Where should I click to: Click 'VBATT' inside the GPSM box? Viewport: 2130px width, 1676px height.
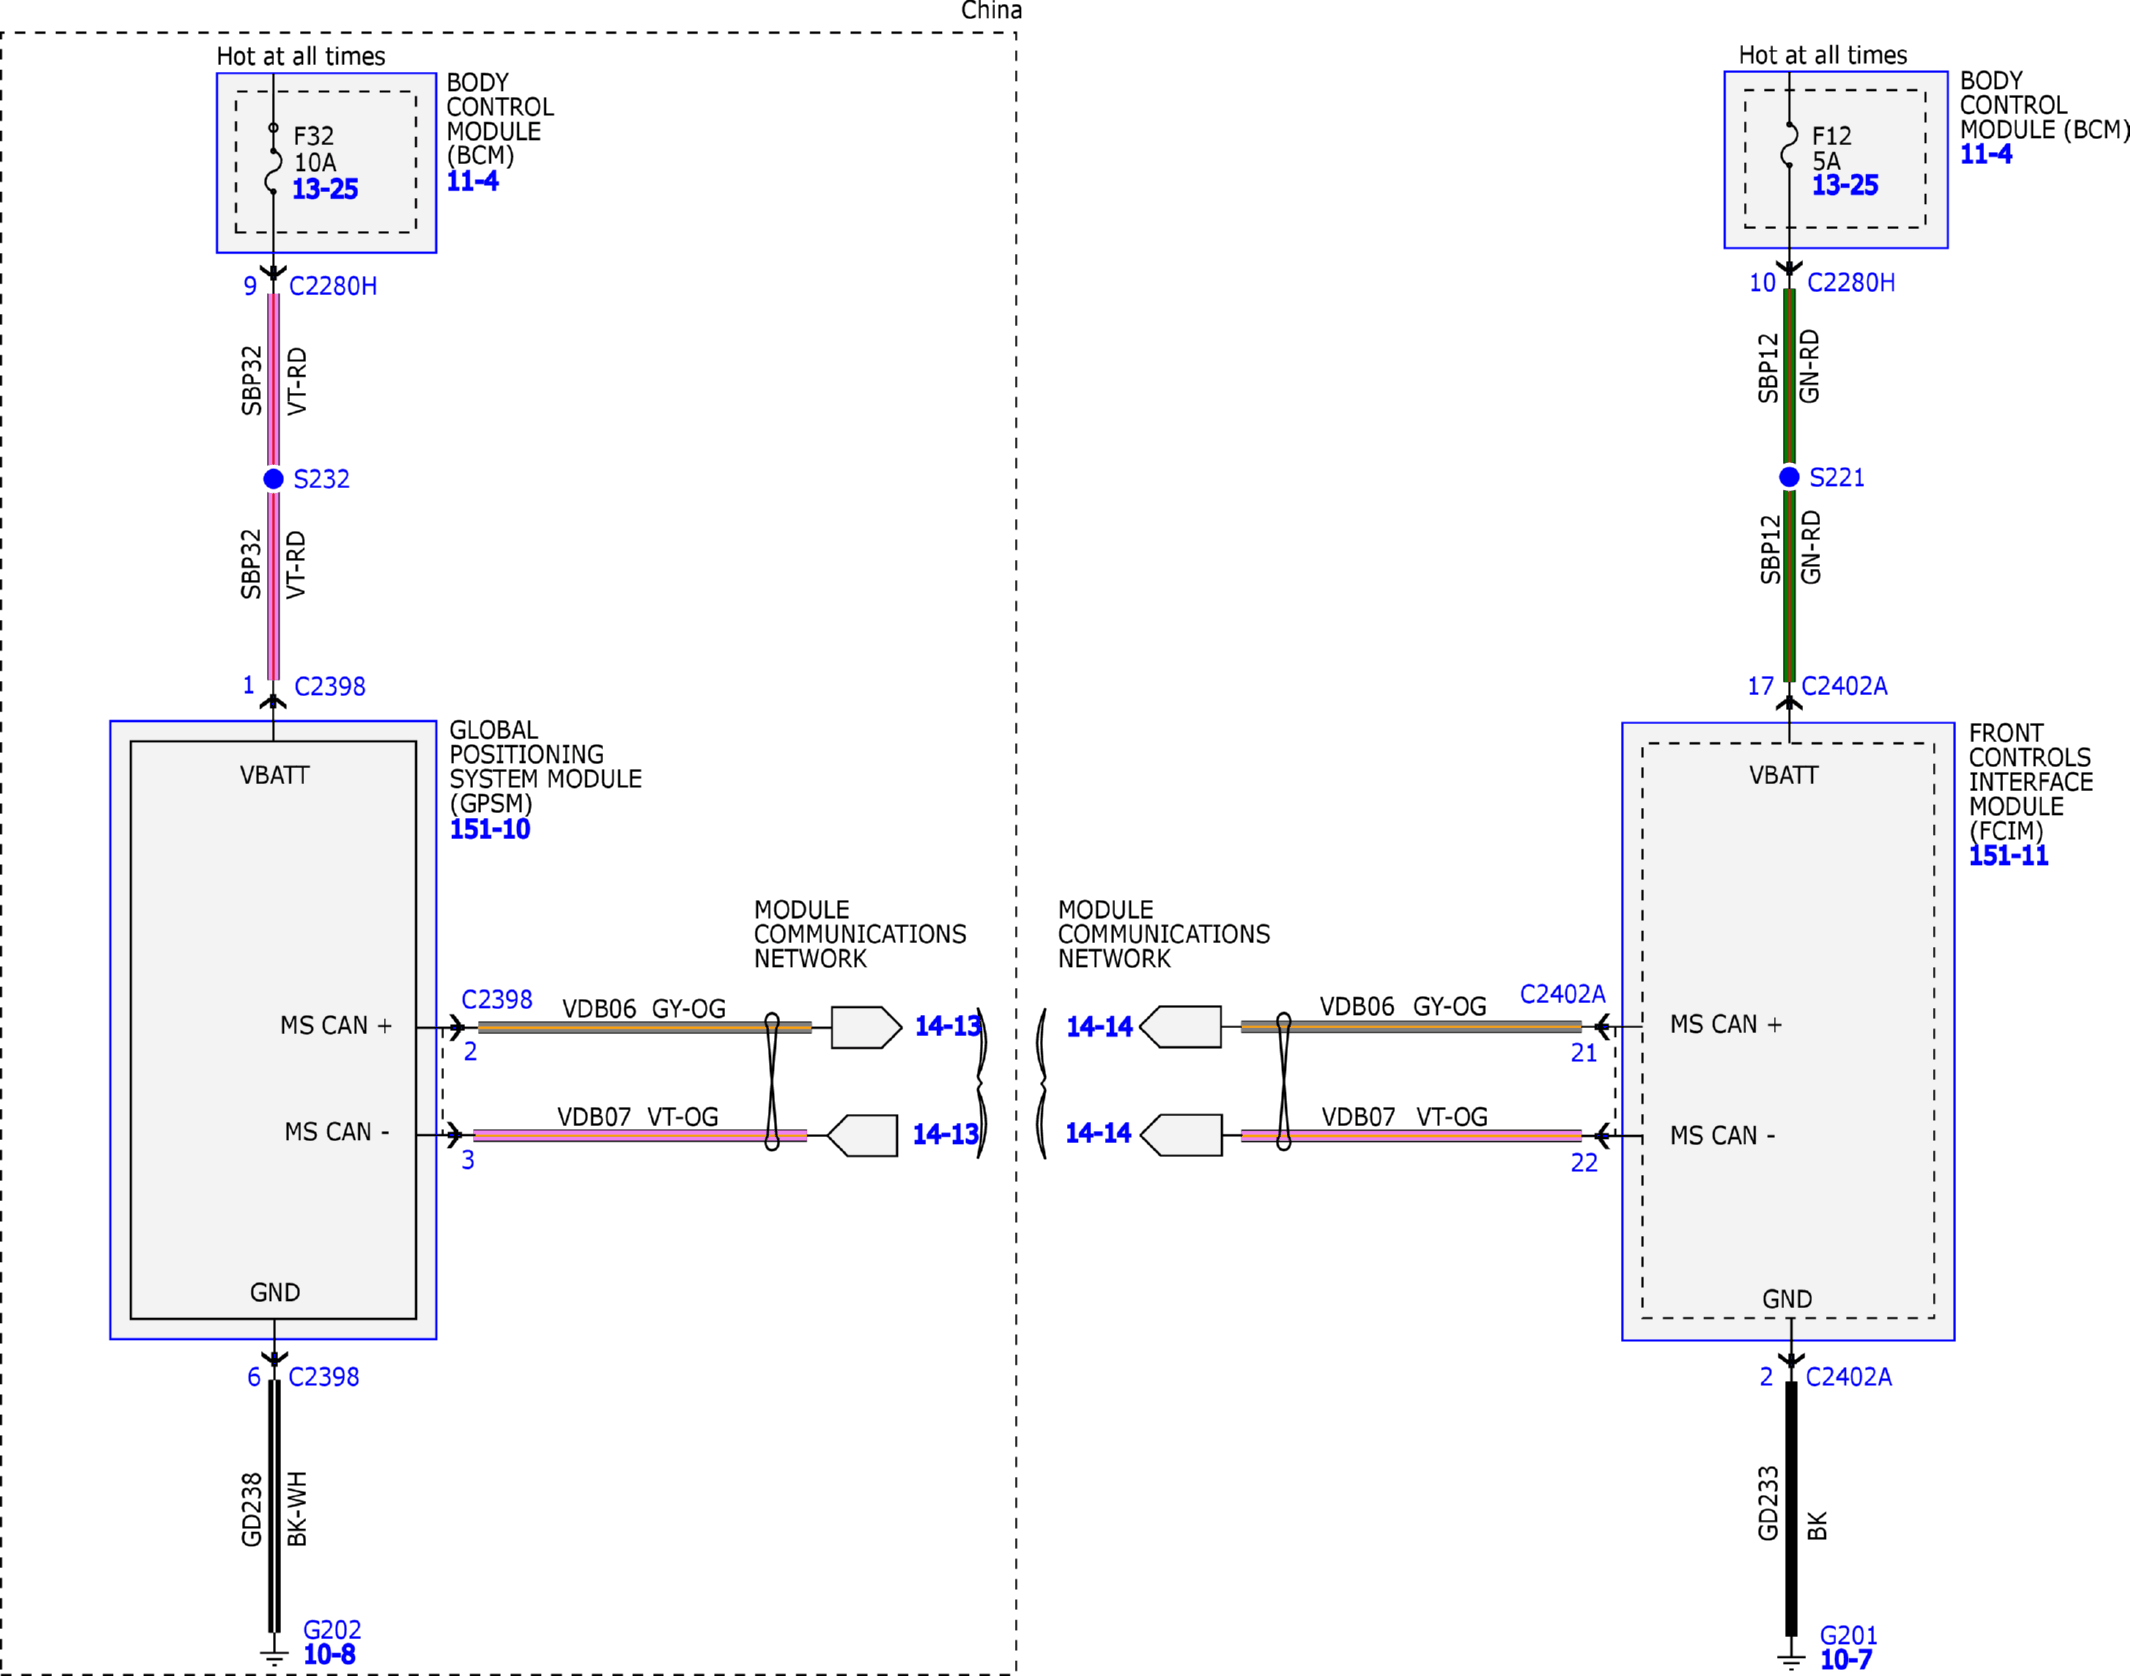275,775
